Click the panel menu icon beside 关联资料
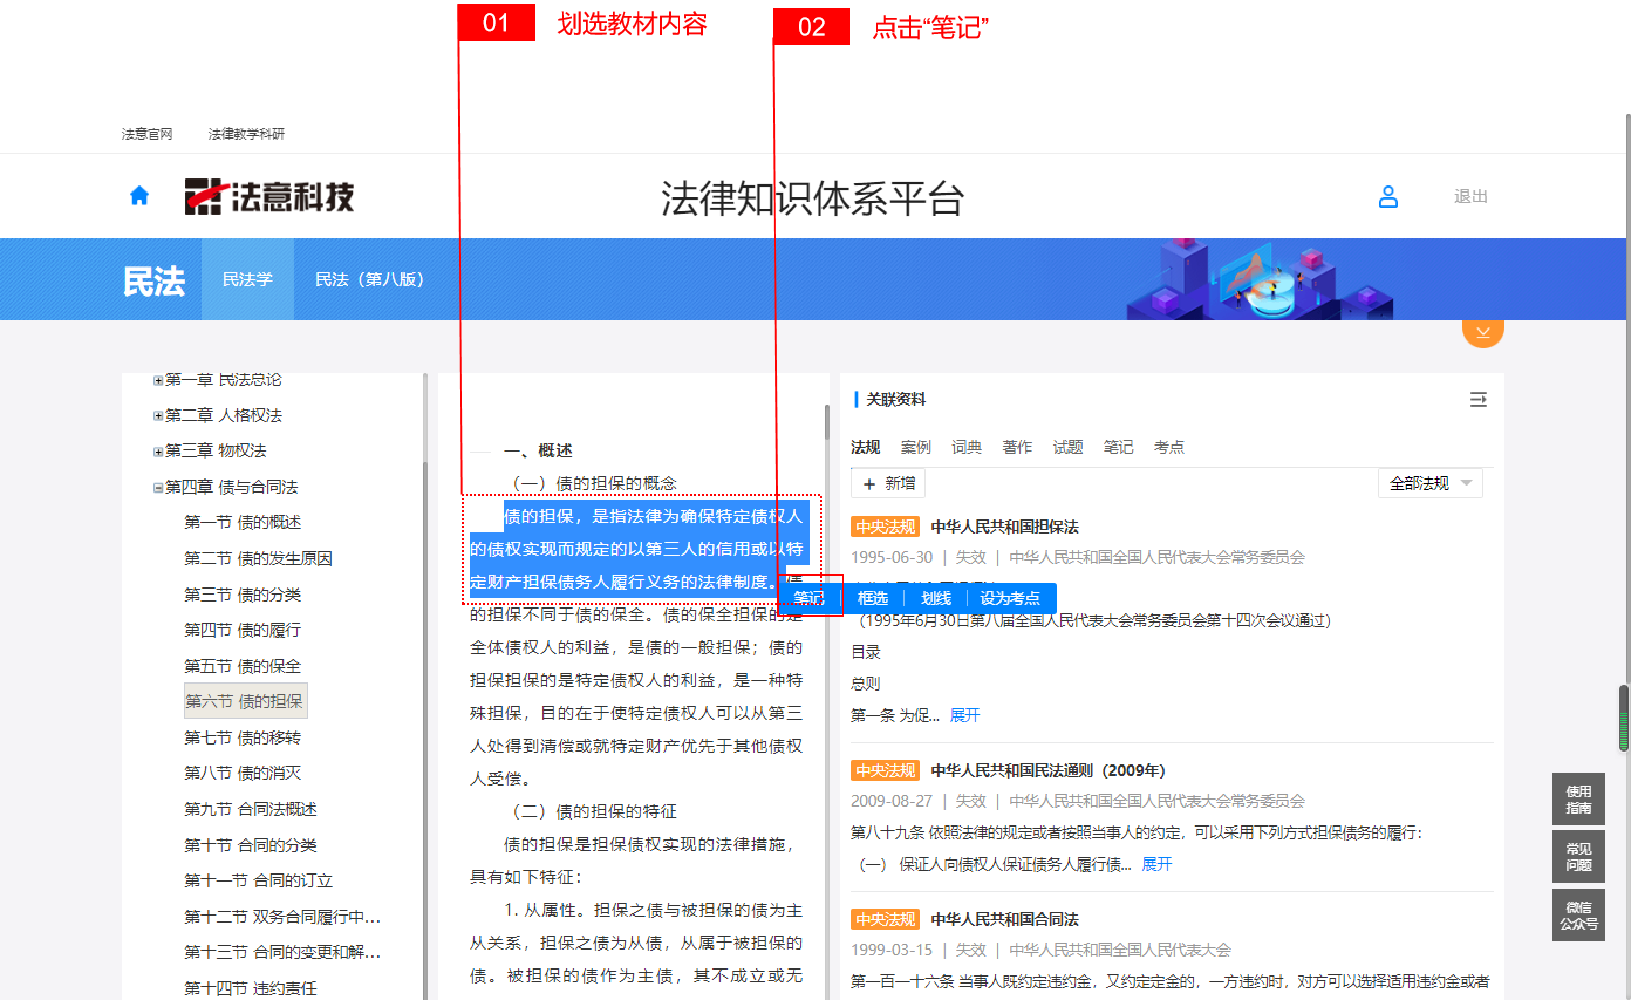This screenshot has height=1001, width=1632. [x=1478, y=400]
